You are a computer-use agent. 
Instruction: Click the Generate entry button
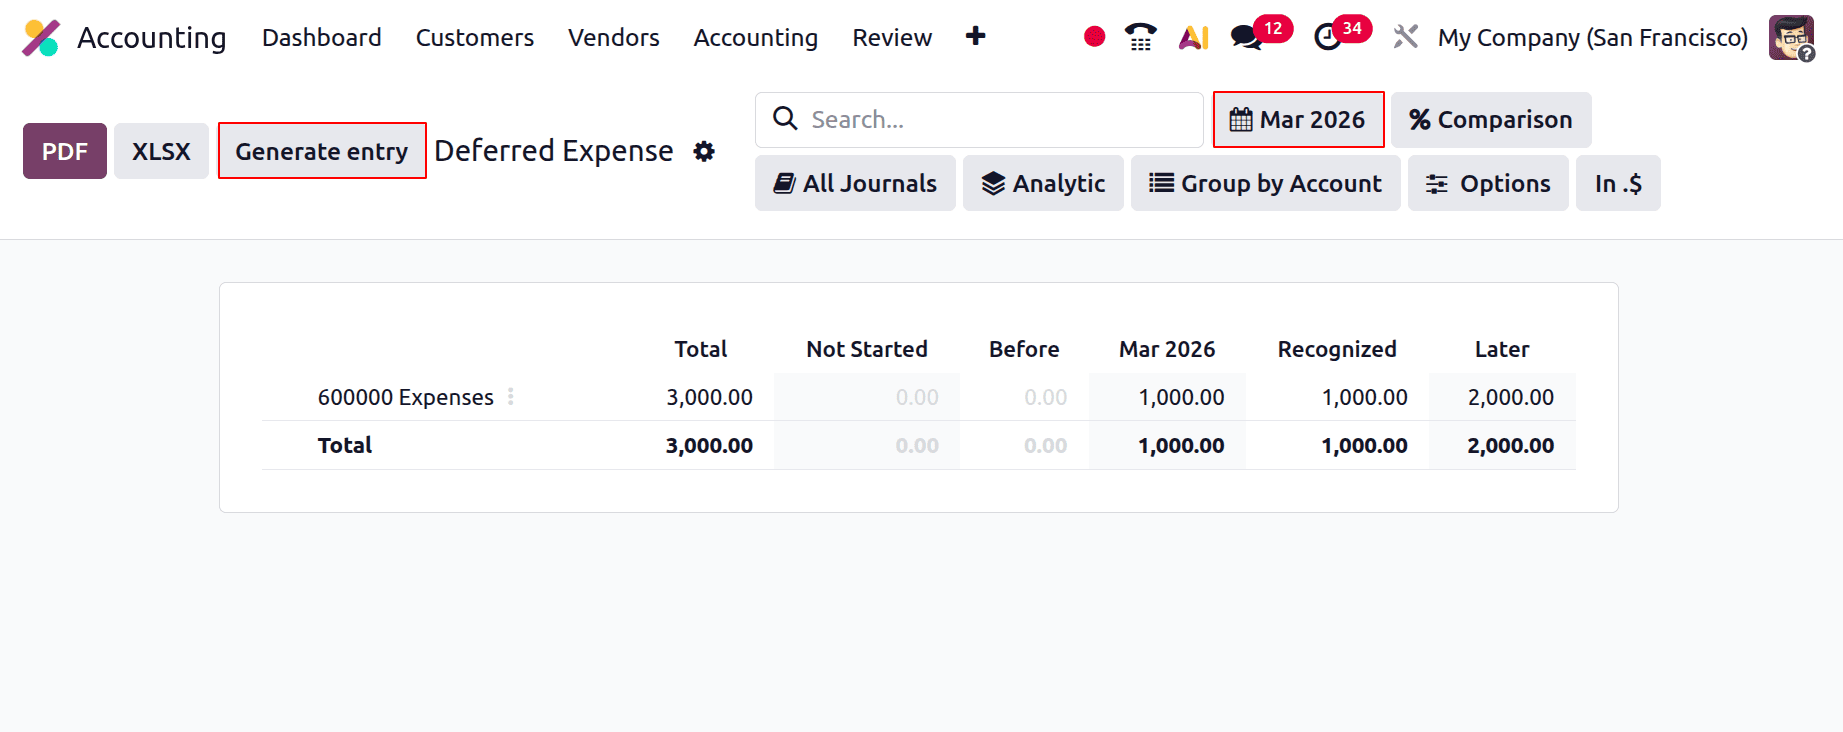coord(322,151)
